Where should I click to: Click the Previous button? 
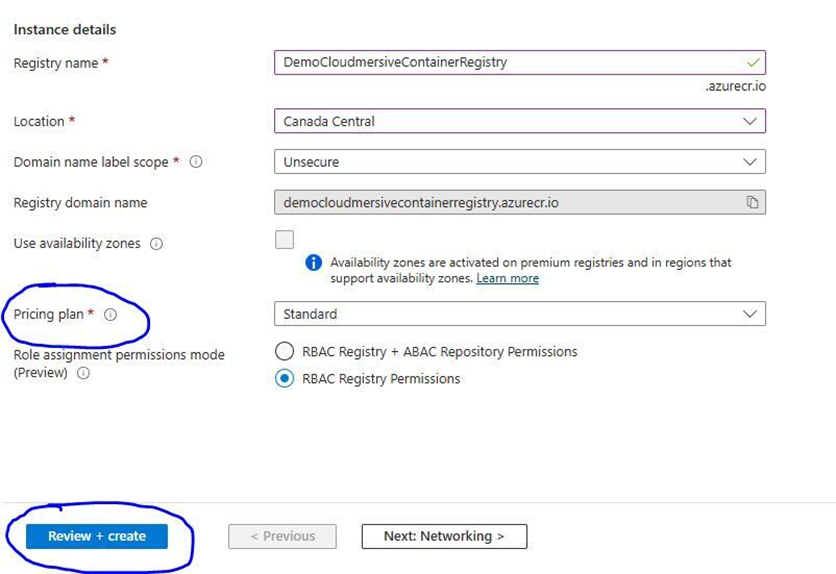coord(283,536)
